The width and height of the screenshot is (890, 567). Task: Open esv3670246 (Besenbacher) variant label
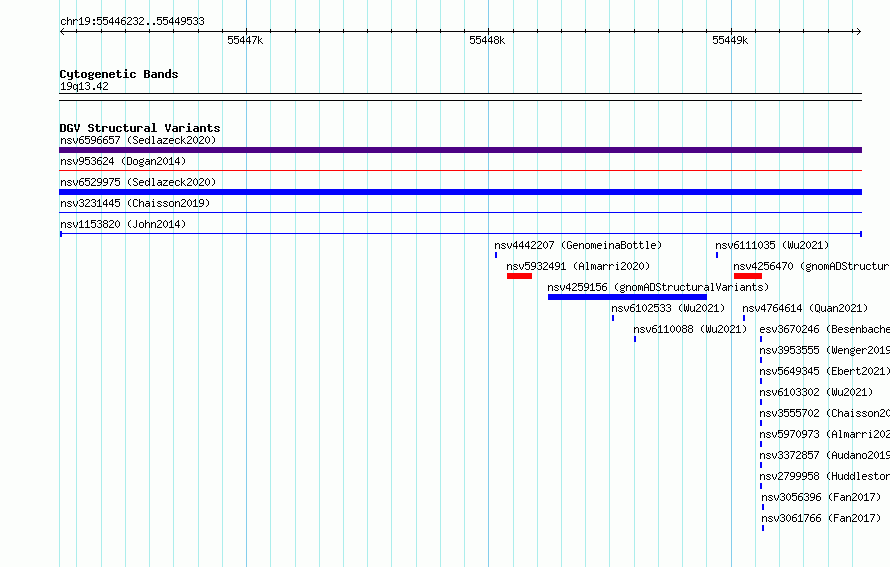pyautogui.click(x=825, y=329)
